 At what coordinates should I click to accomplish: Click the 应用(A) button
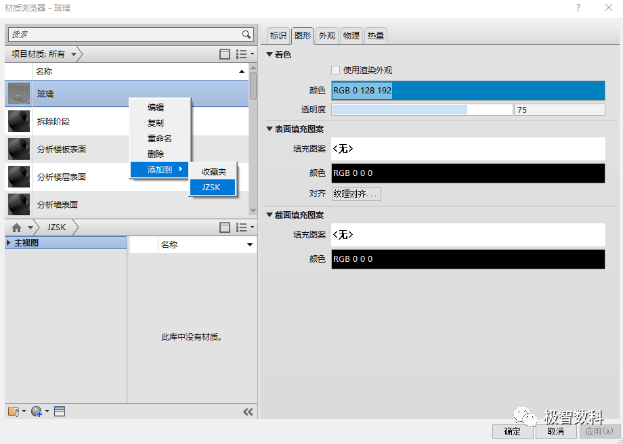tap(600, 431)
